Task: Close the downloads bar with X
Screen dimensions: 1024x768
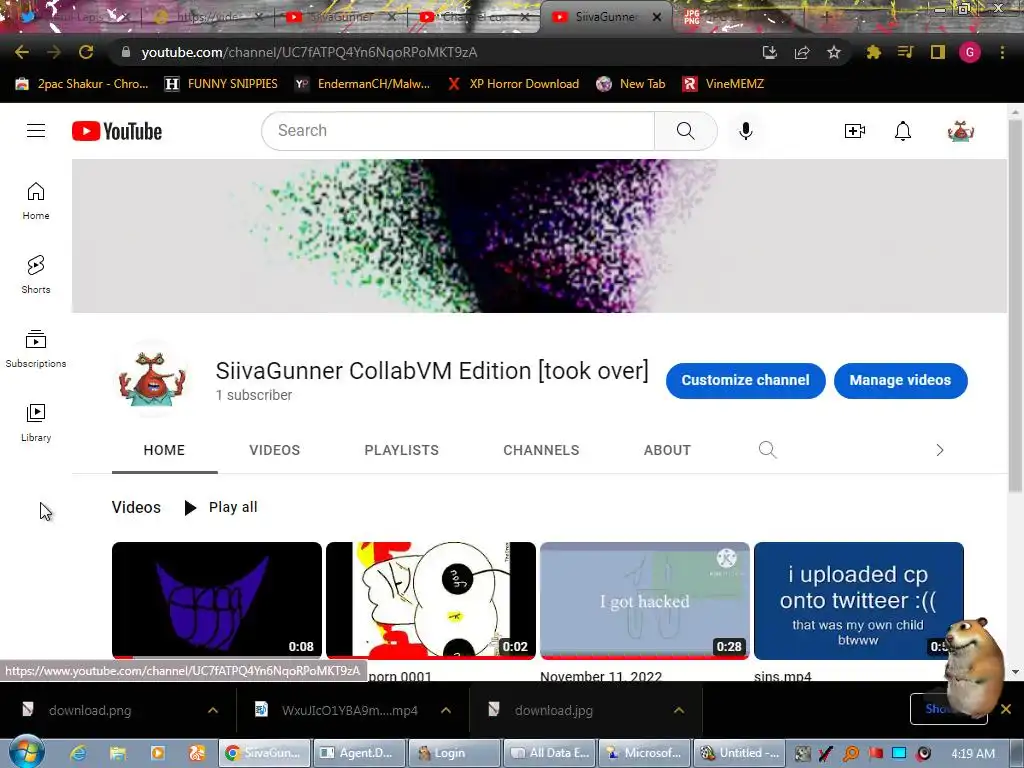Action: click(1006, 709)
